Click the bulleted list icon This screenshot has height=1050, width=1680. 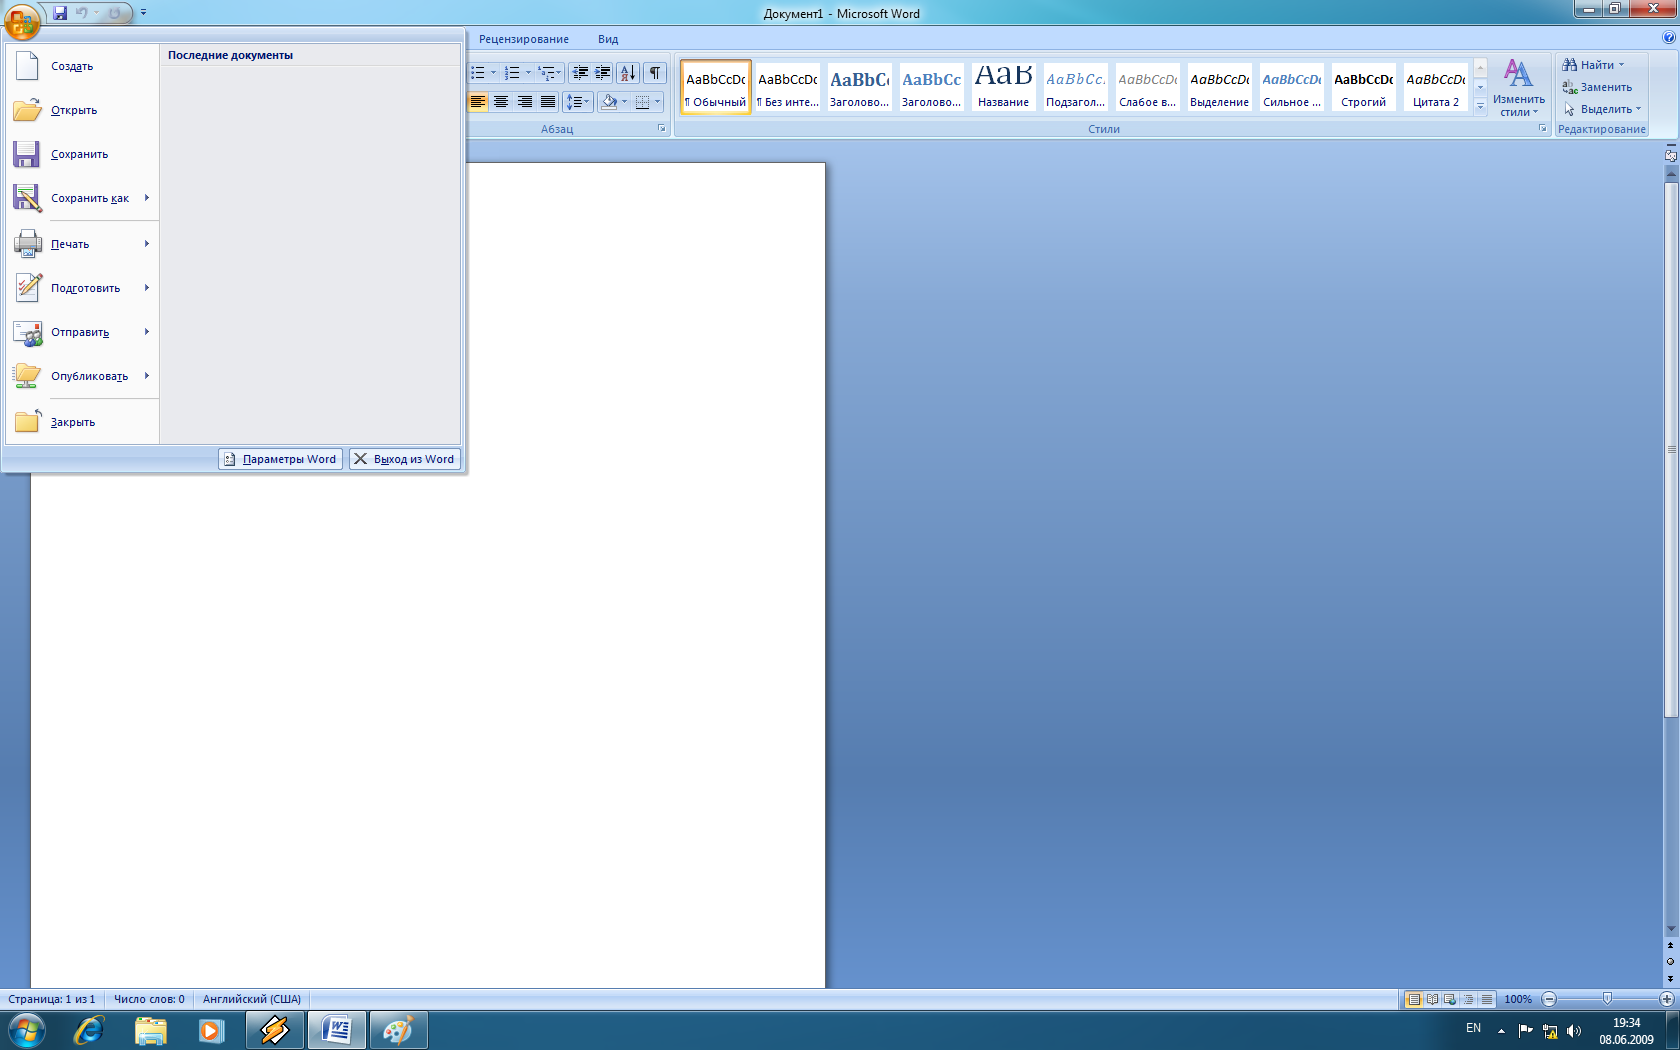click(x=478, y=73)
